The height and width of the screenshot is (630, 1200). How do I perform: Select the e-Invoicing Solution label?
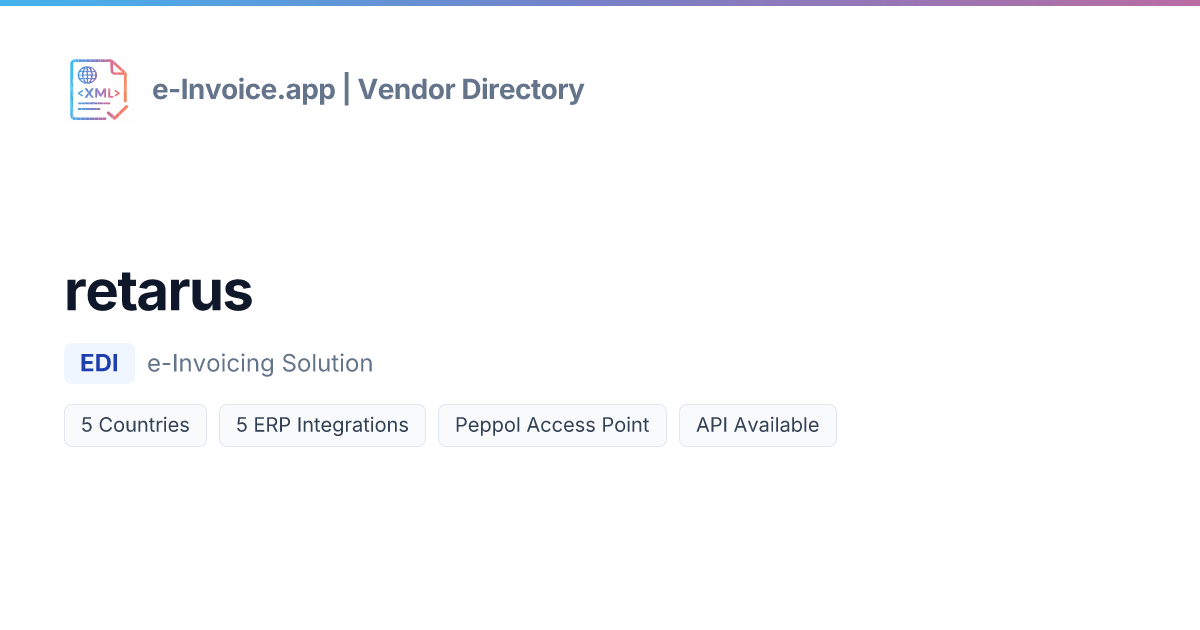point(260,363)
